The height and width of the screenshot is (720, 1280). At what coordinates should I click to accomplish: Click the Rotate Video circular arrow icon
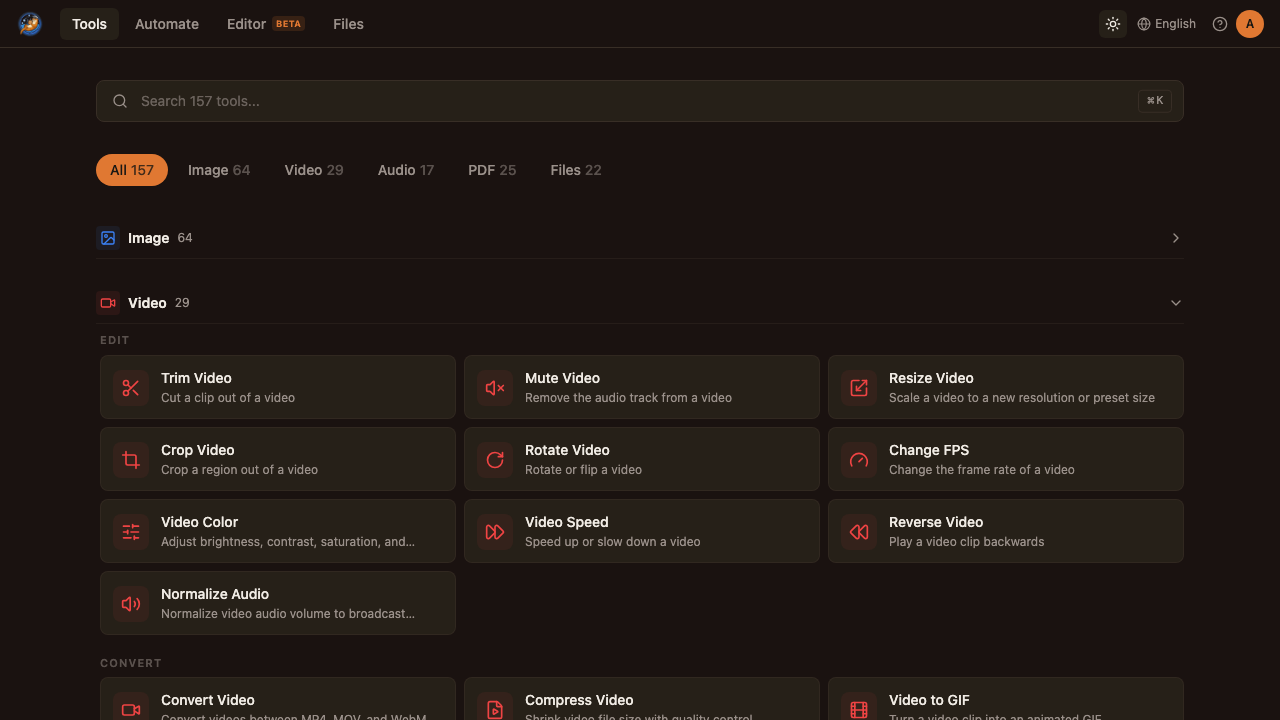click(495, 459)
